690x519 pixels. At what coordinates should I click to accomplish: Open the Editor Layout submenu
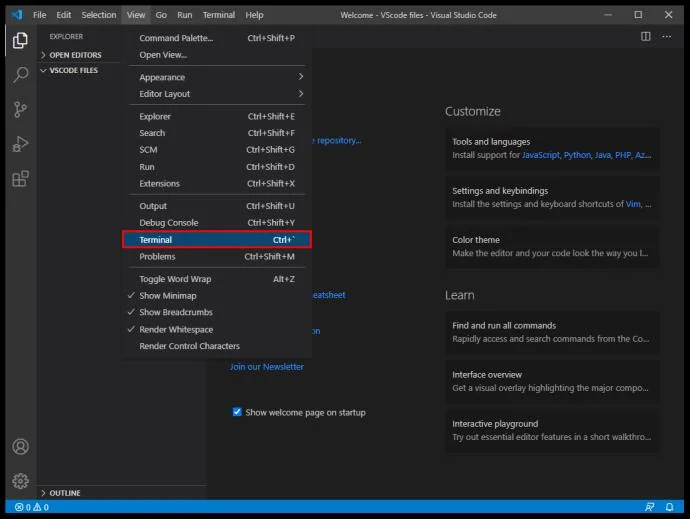[x=217, y=94]
